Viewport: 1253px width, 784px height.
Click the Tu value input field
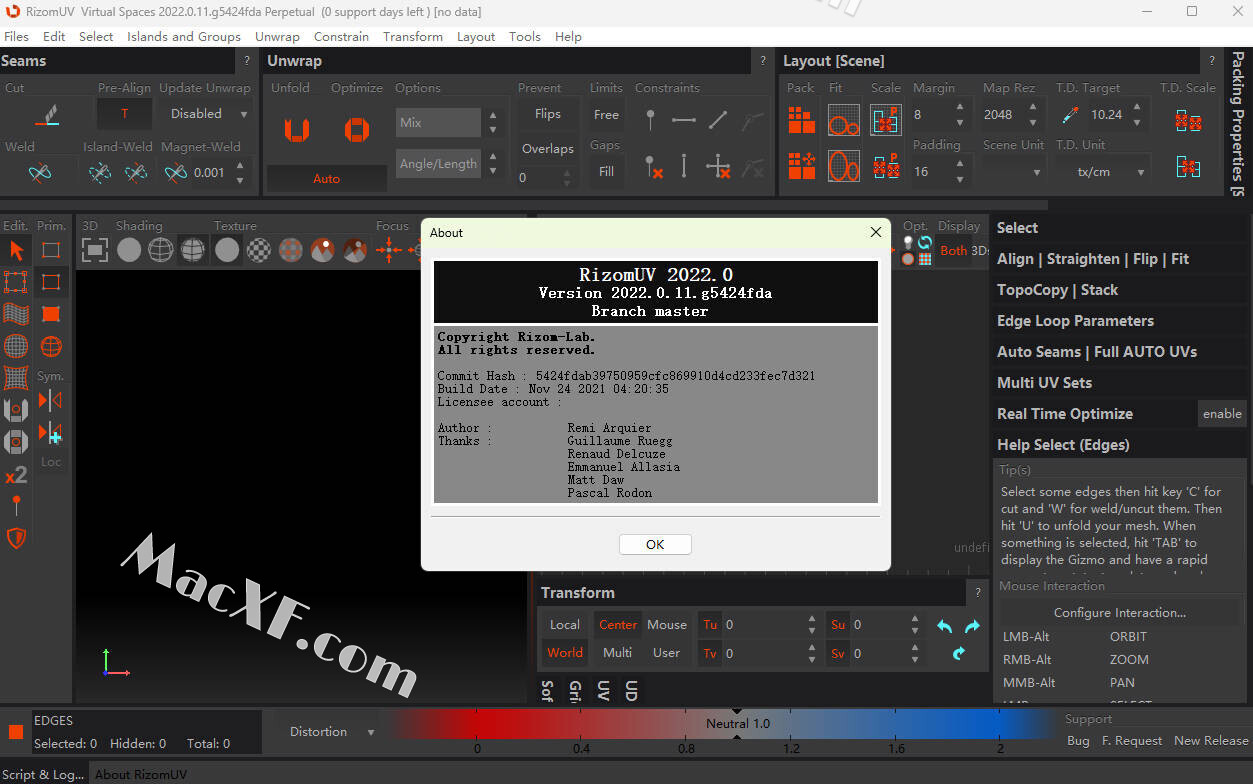[x=762, y=625]
